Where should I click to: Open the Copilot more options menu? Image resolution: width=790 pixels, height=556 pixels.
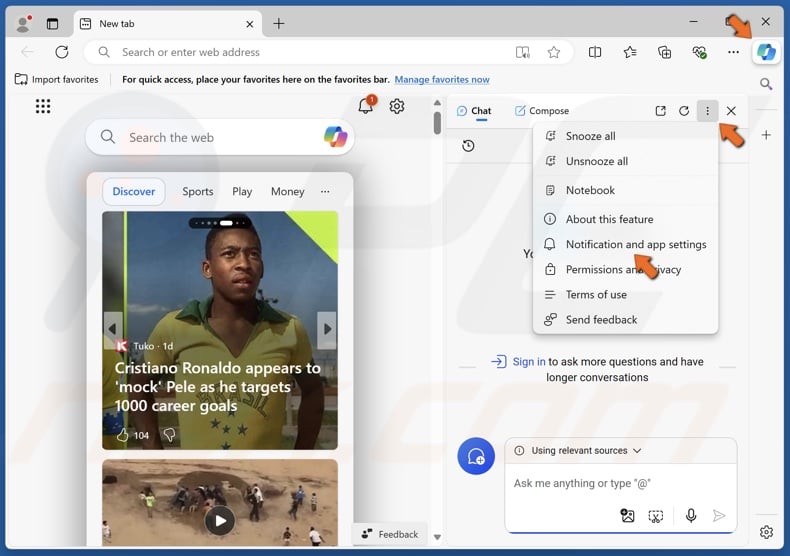click(707, 111)
